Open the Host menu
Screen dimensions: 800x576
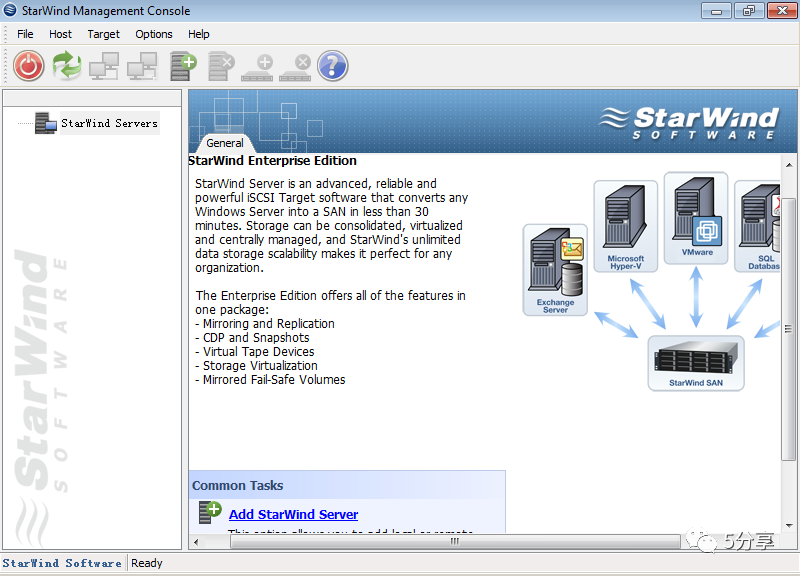pyautogui.click(x=60, y=34)
